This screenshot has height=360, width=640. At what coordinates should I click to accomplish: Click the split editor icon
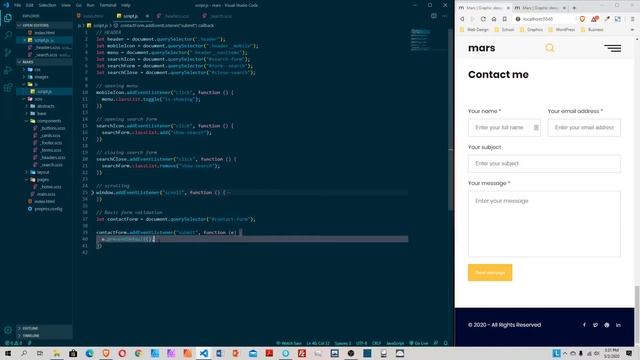(433, 16)
